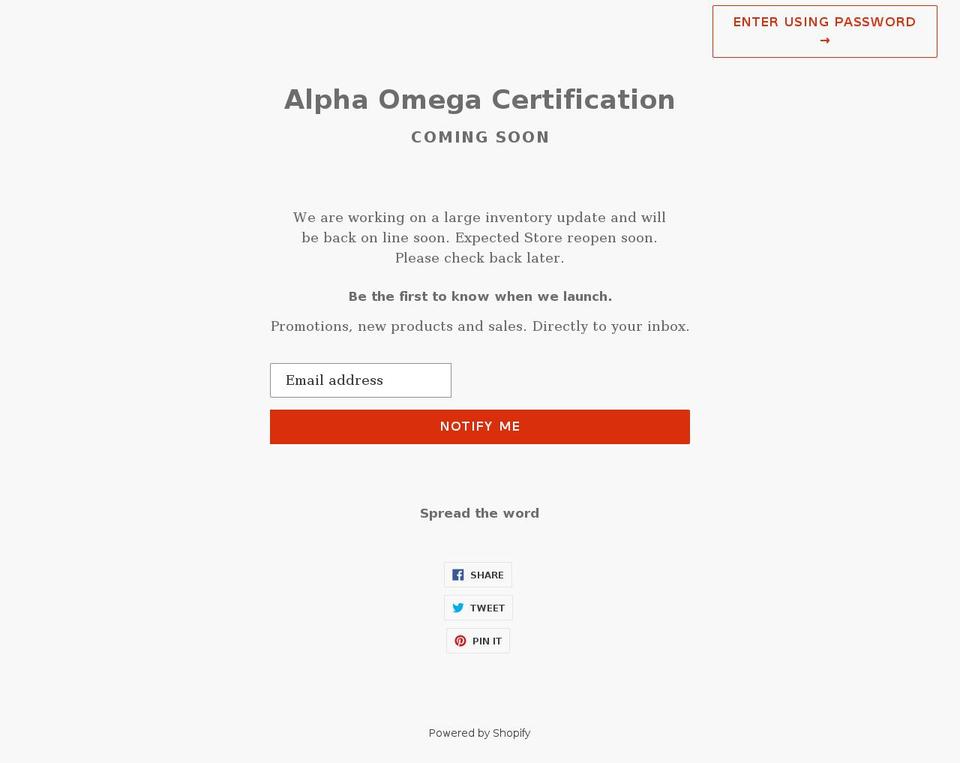Click the Spread the word heading
The height and width of the screenshot is (763, 960).
point(480,513)
